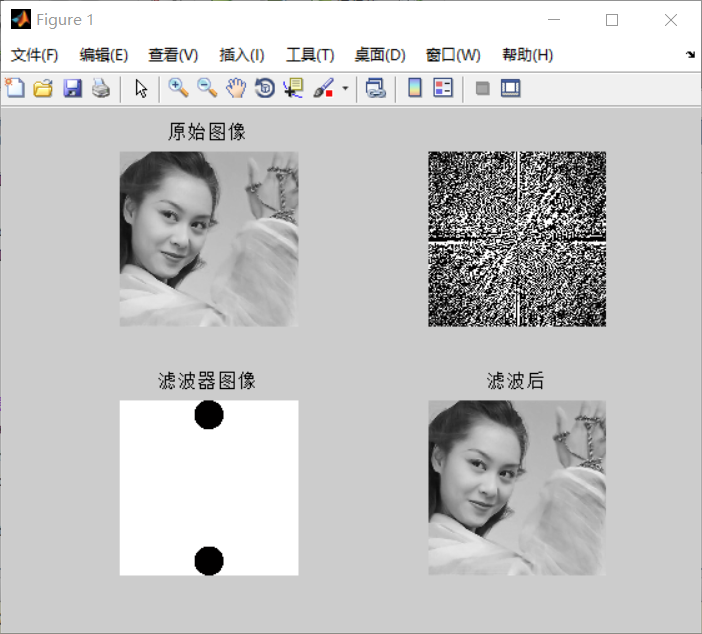Close the Figure 1 window
Screen dimensions: 702x634
[671, 20]
